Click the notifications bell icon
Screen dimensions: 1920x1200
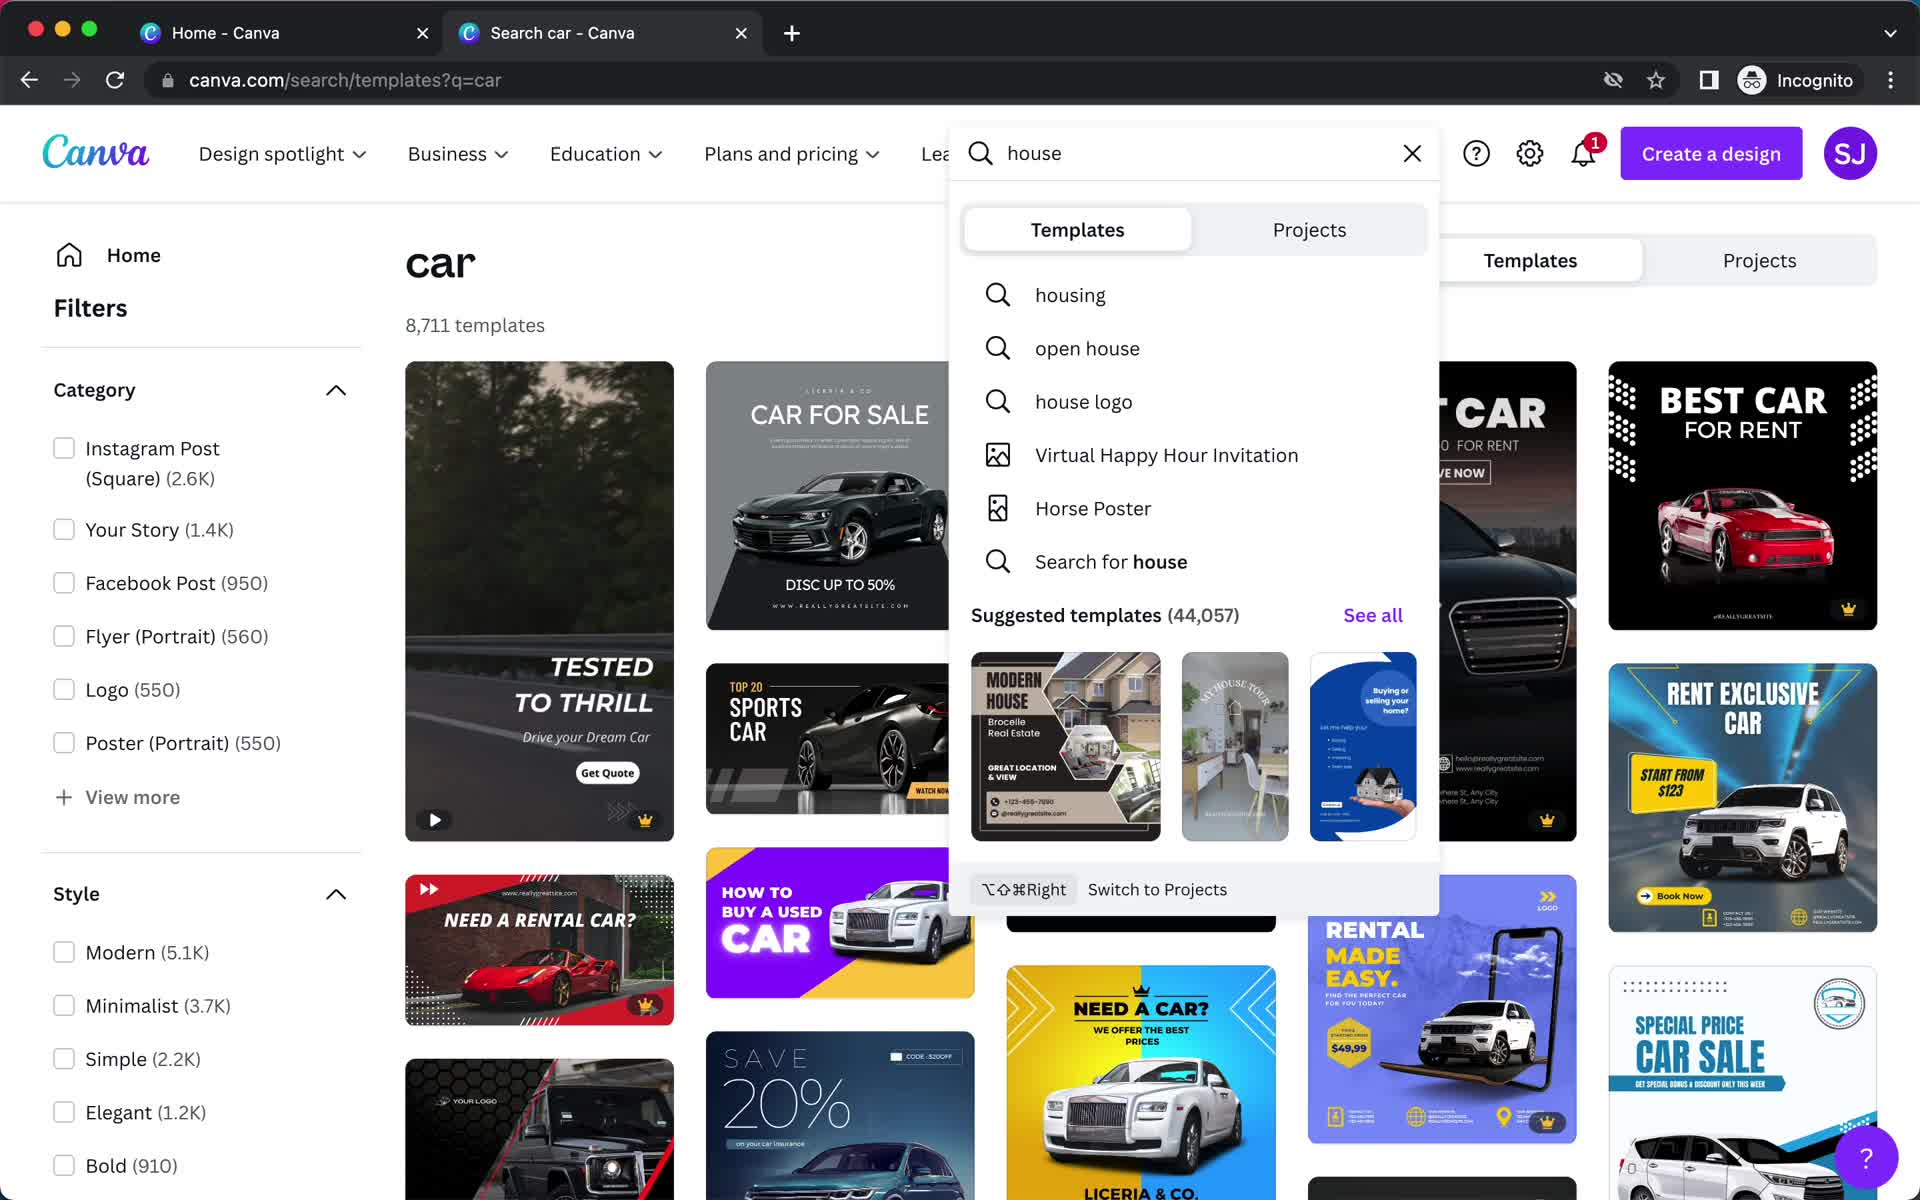1581,153
